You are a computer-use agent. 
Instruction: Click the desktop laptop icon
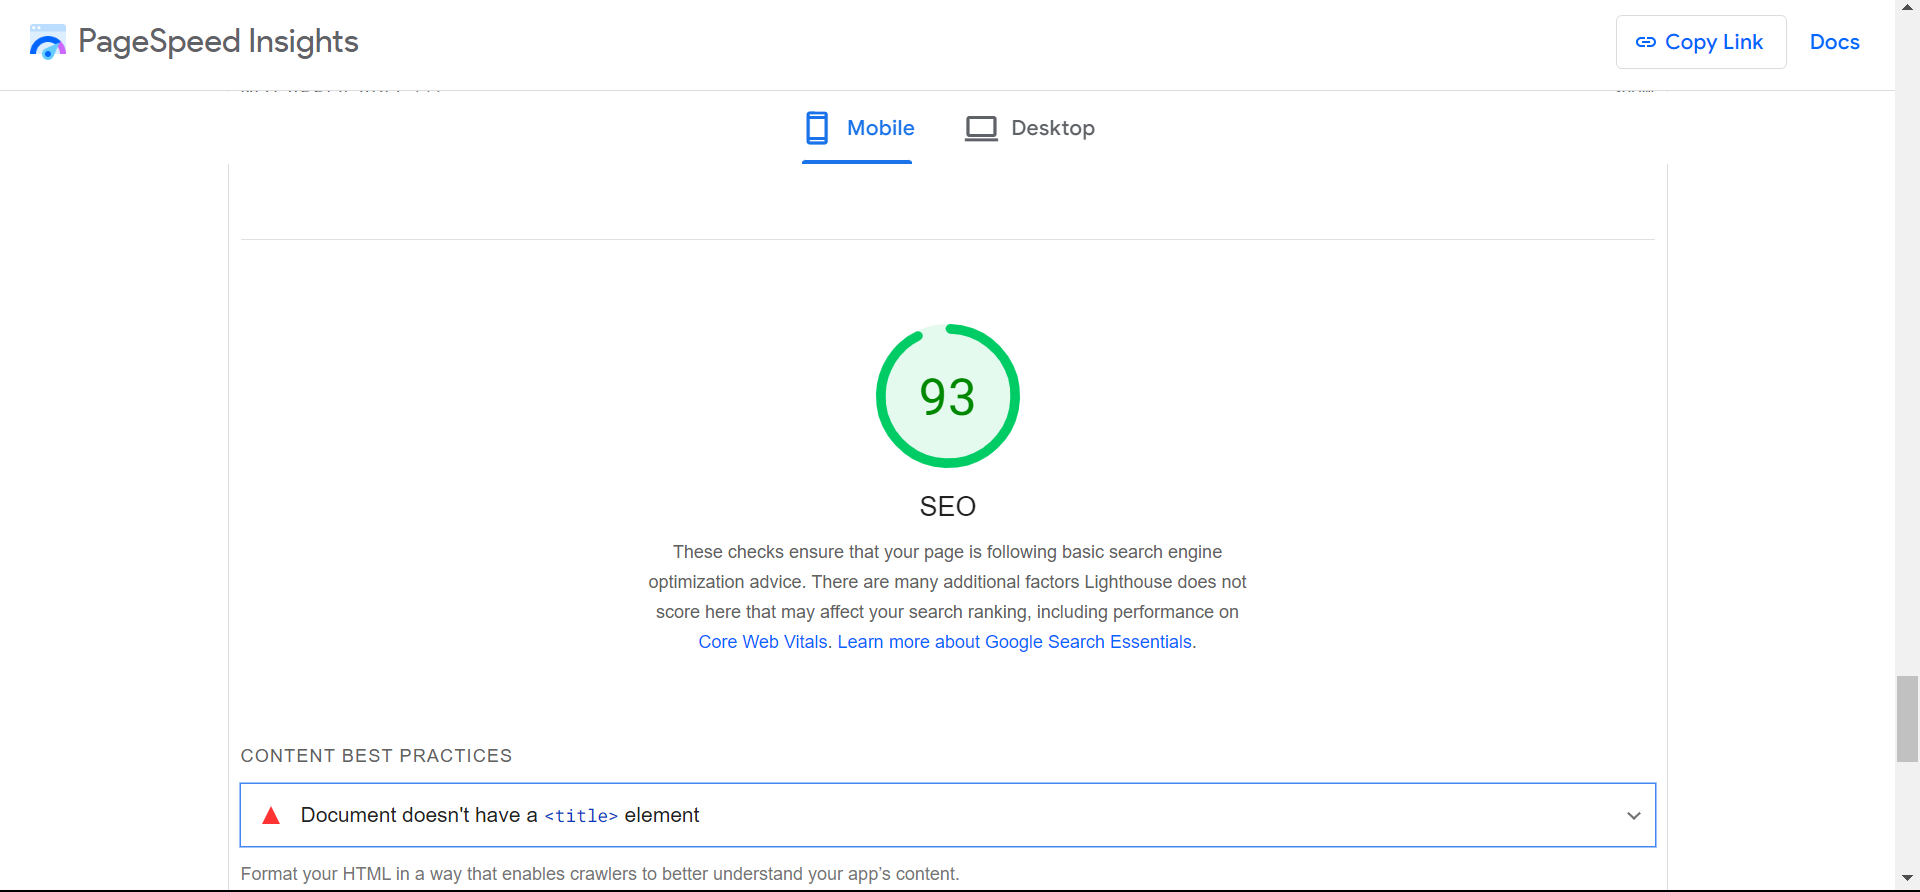pyautogui.click(x=981, y=128)
